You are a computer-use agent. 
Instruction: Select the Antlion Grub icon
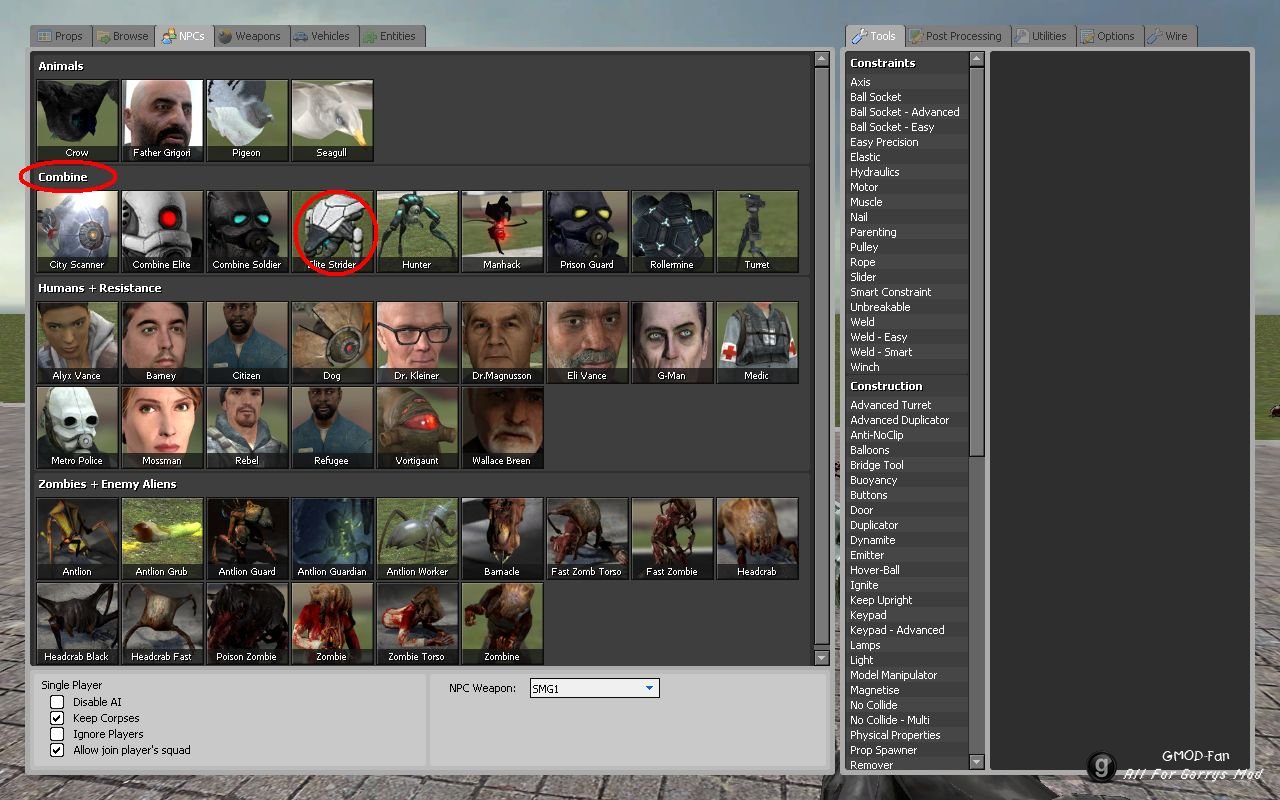tap(162, 538)
